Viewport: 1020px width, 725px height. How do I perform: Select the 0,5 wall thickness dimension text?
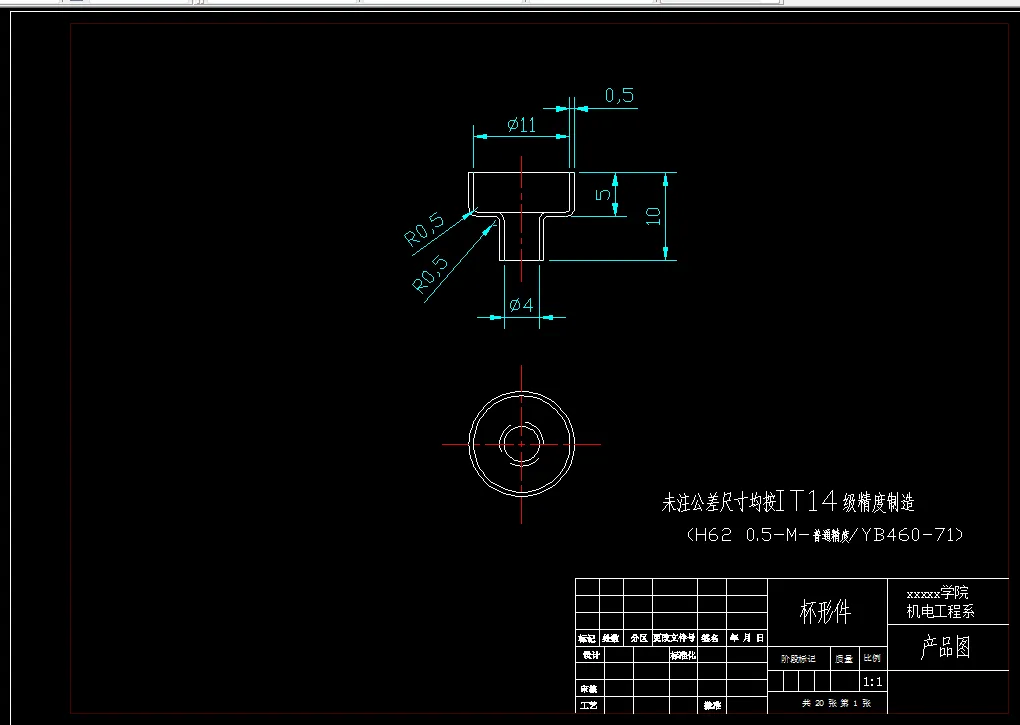(x=619, y=96)
